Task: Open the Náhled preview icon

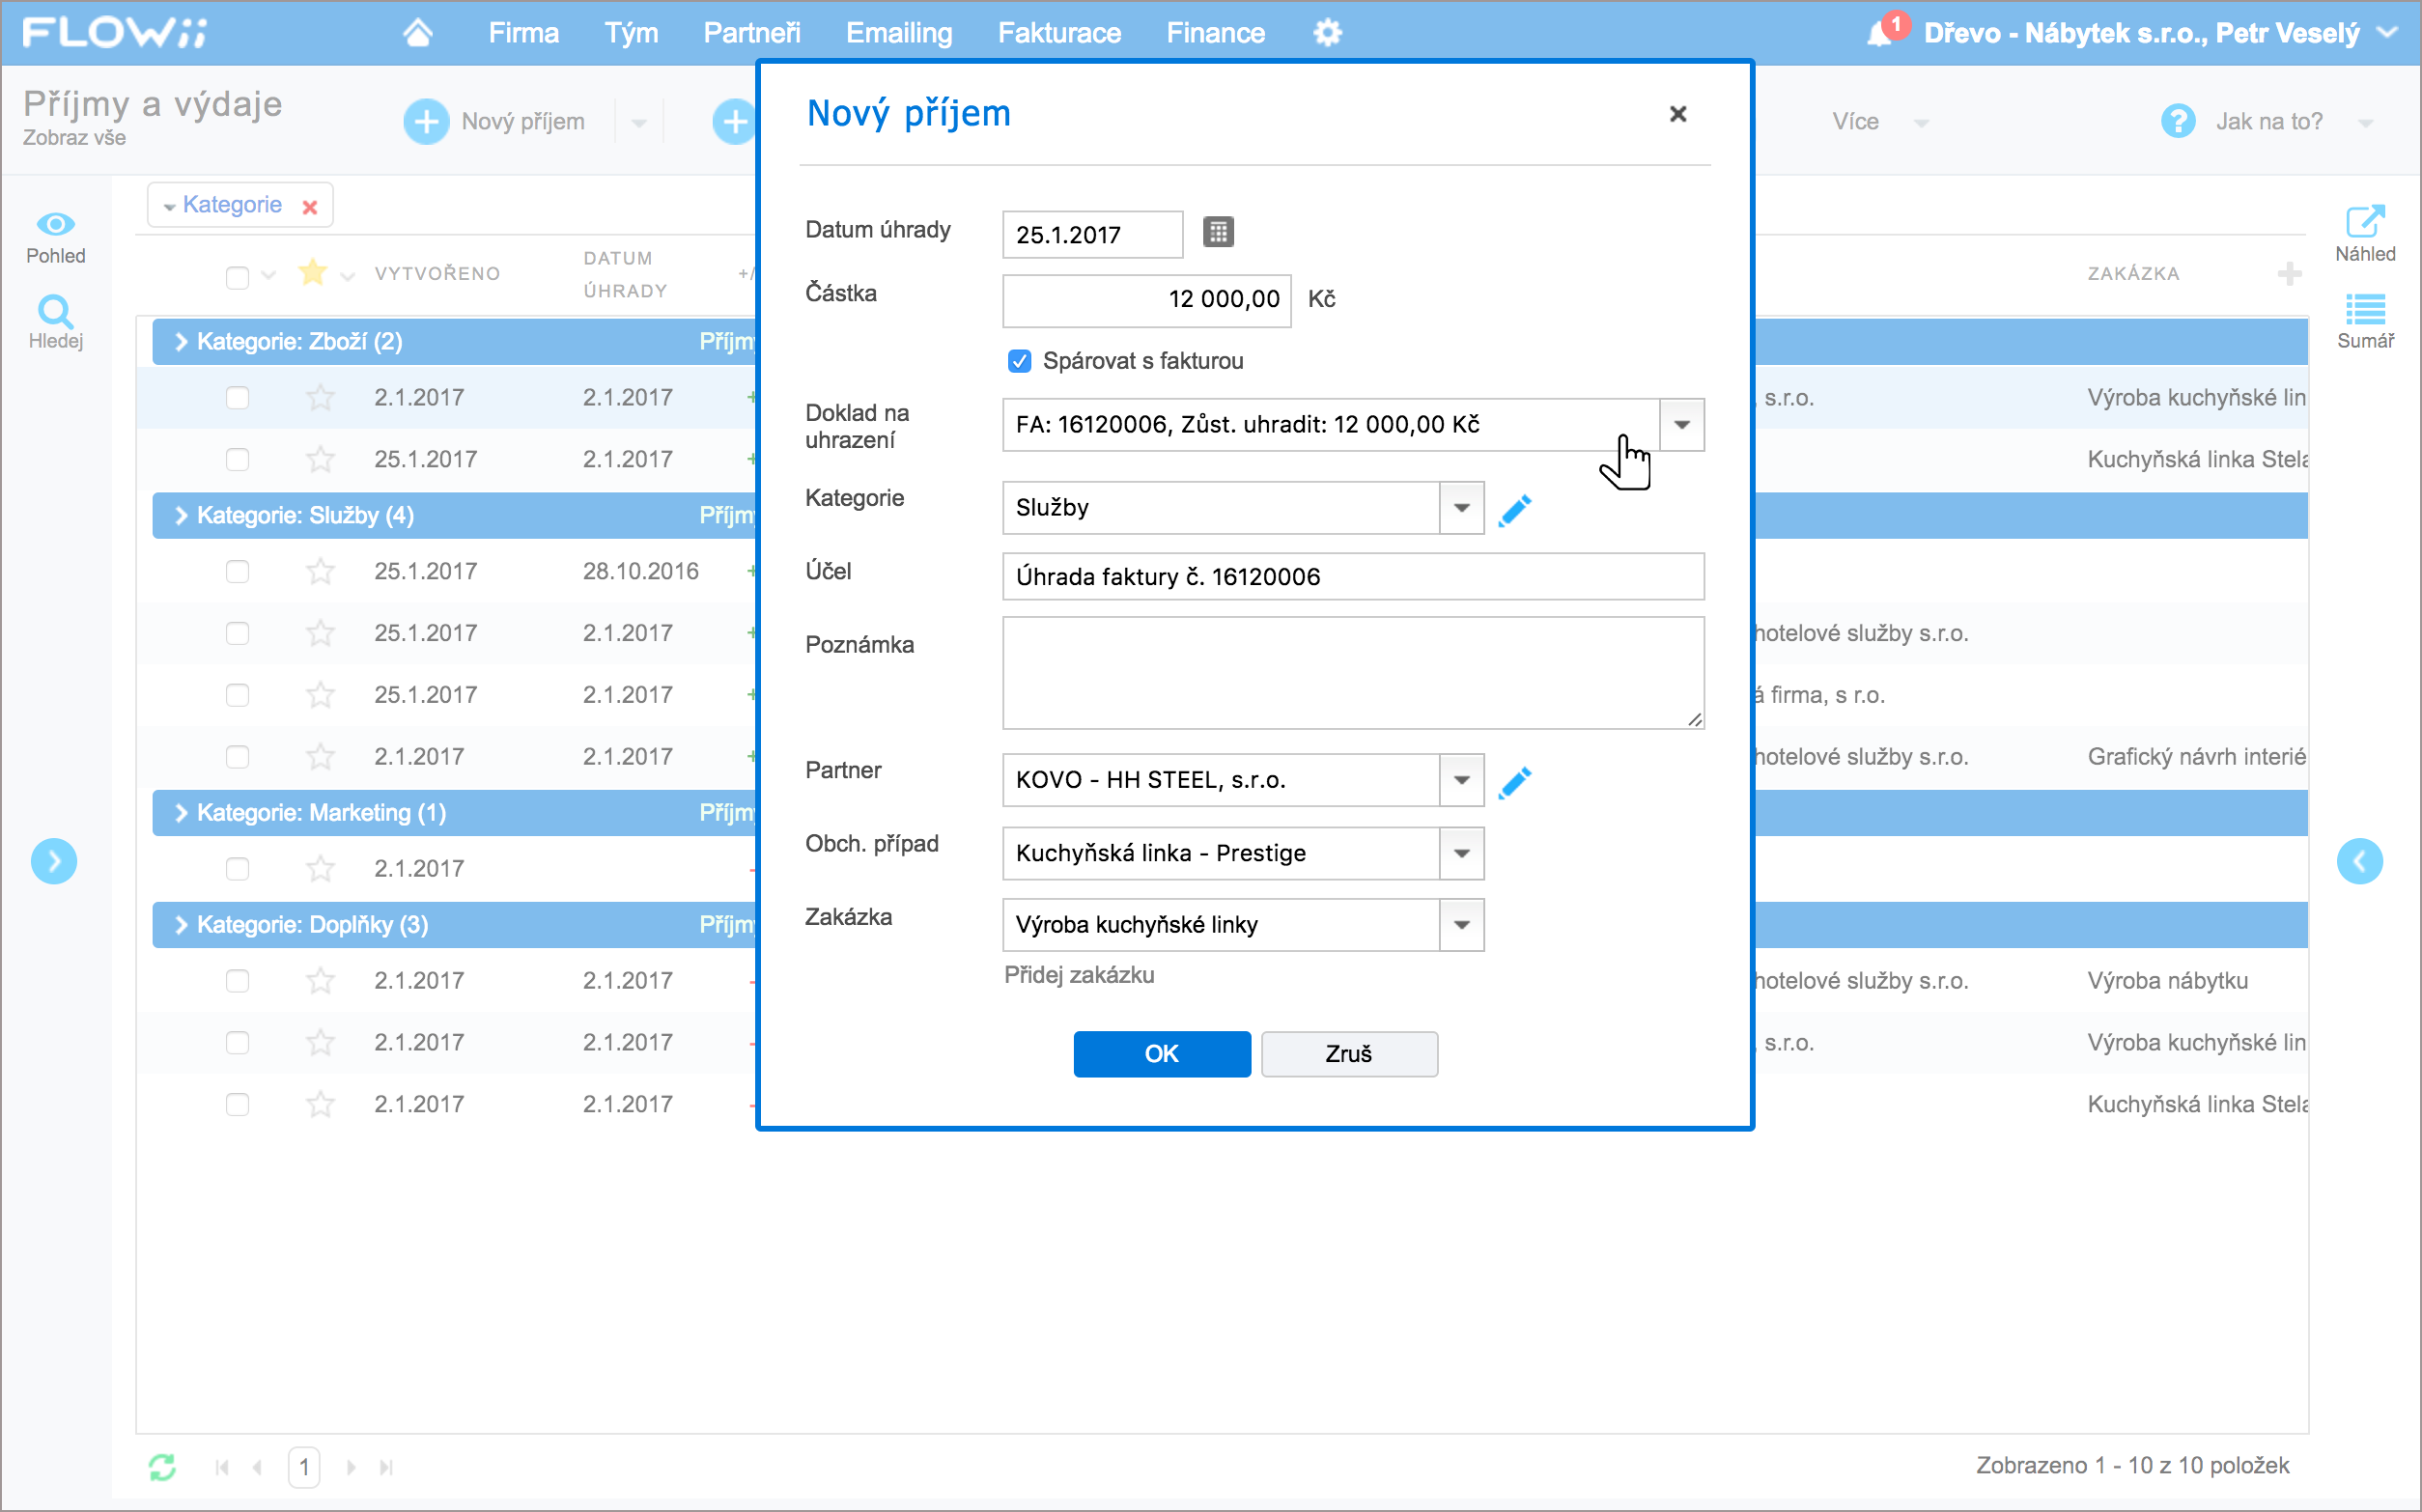Action: coord(2364,221)
